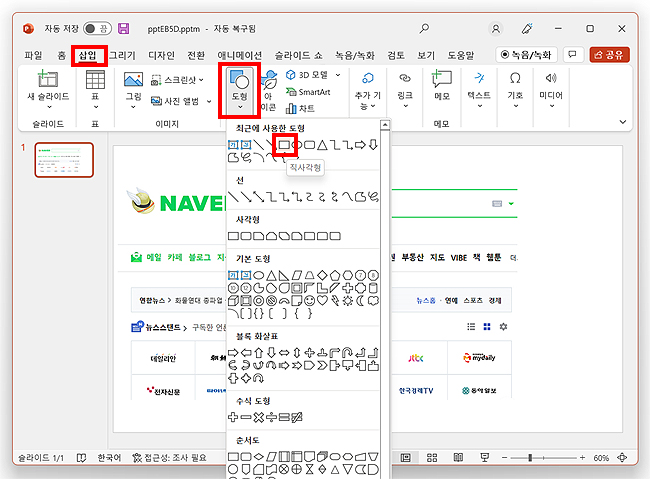The height and width of the screenshot is (479, 650).
Task: Switch to the 애니메이션 tab
Action: (x=240, y=55)
